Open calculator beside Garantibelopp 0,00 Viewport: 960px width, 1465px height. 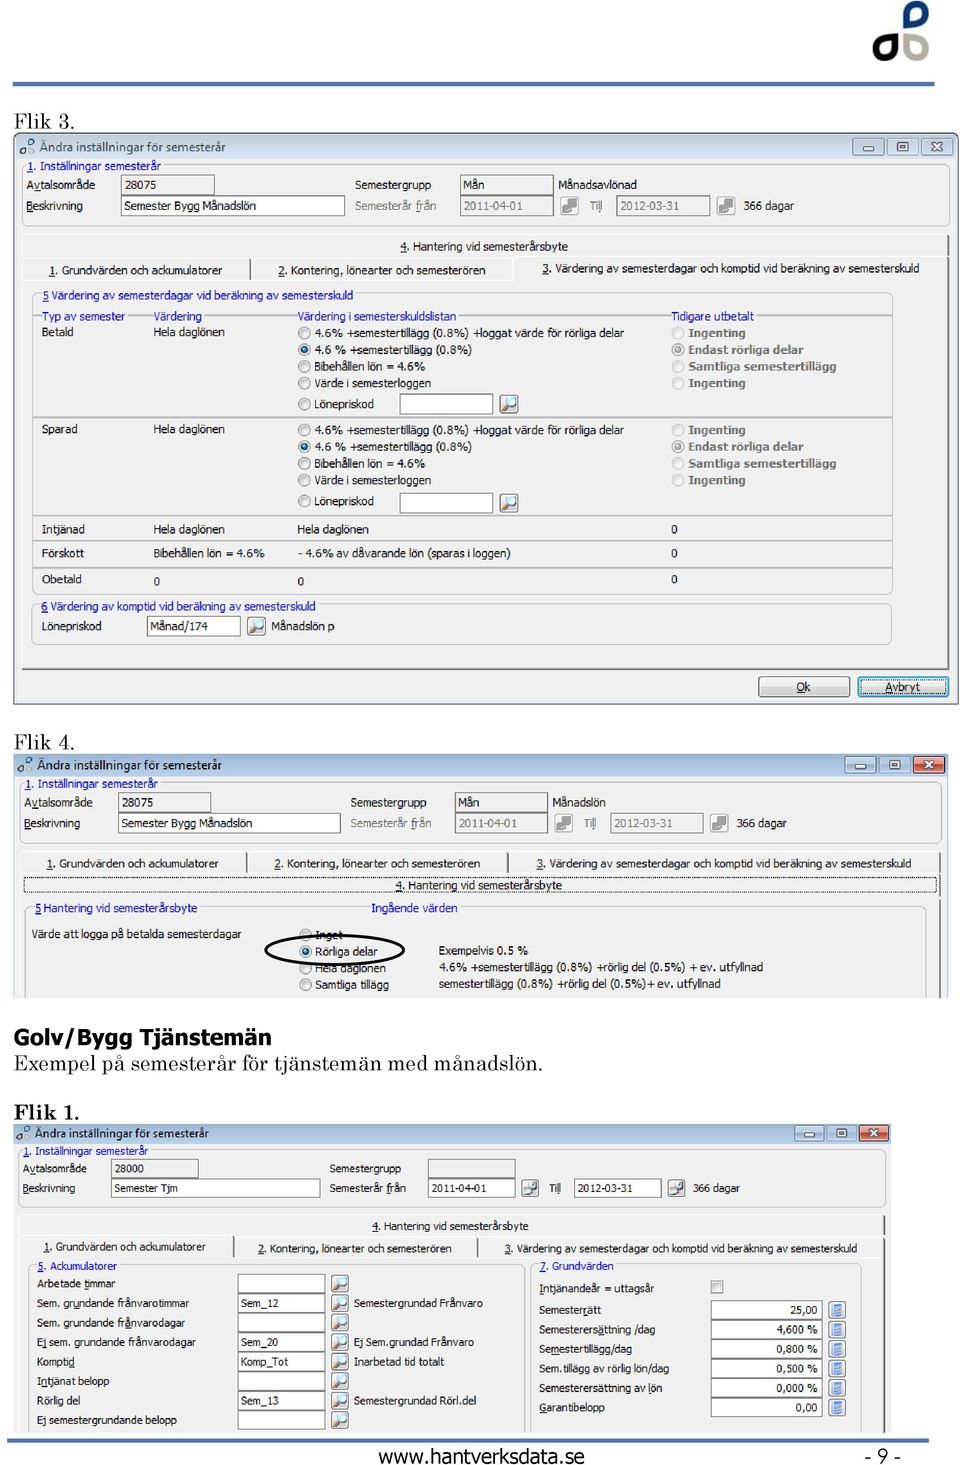pos(837,1407)
